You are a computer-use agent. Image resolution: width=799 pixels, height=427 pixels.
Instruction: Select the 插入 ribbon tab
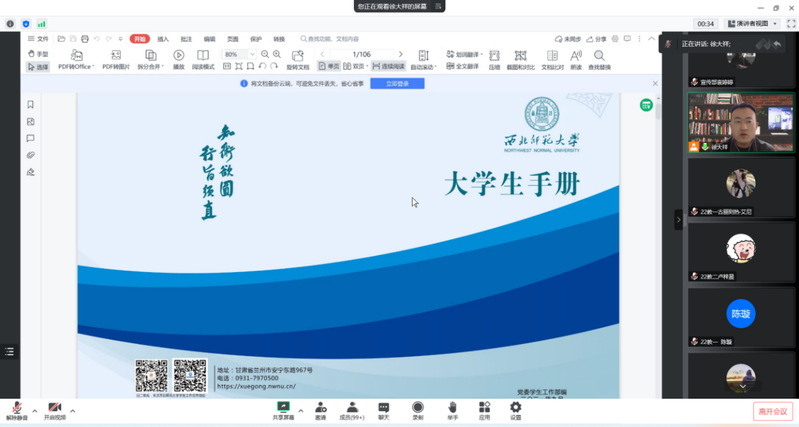163,39
